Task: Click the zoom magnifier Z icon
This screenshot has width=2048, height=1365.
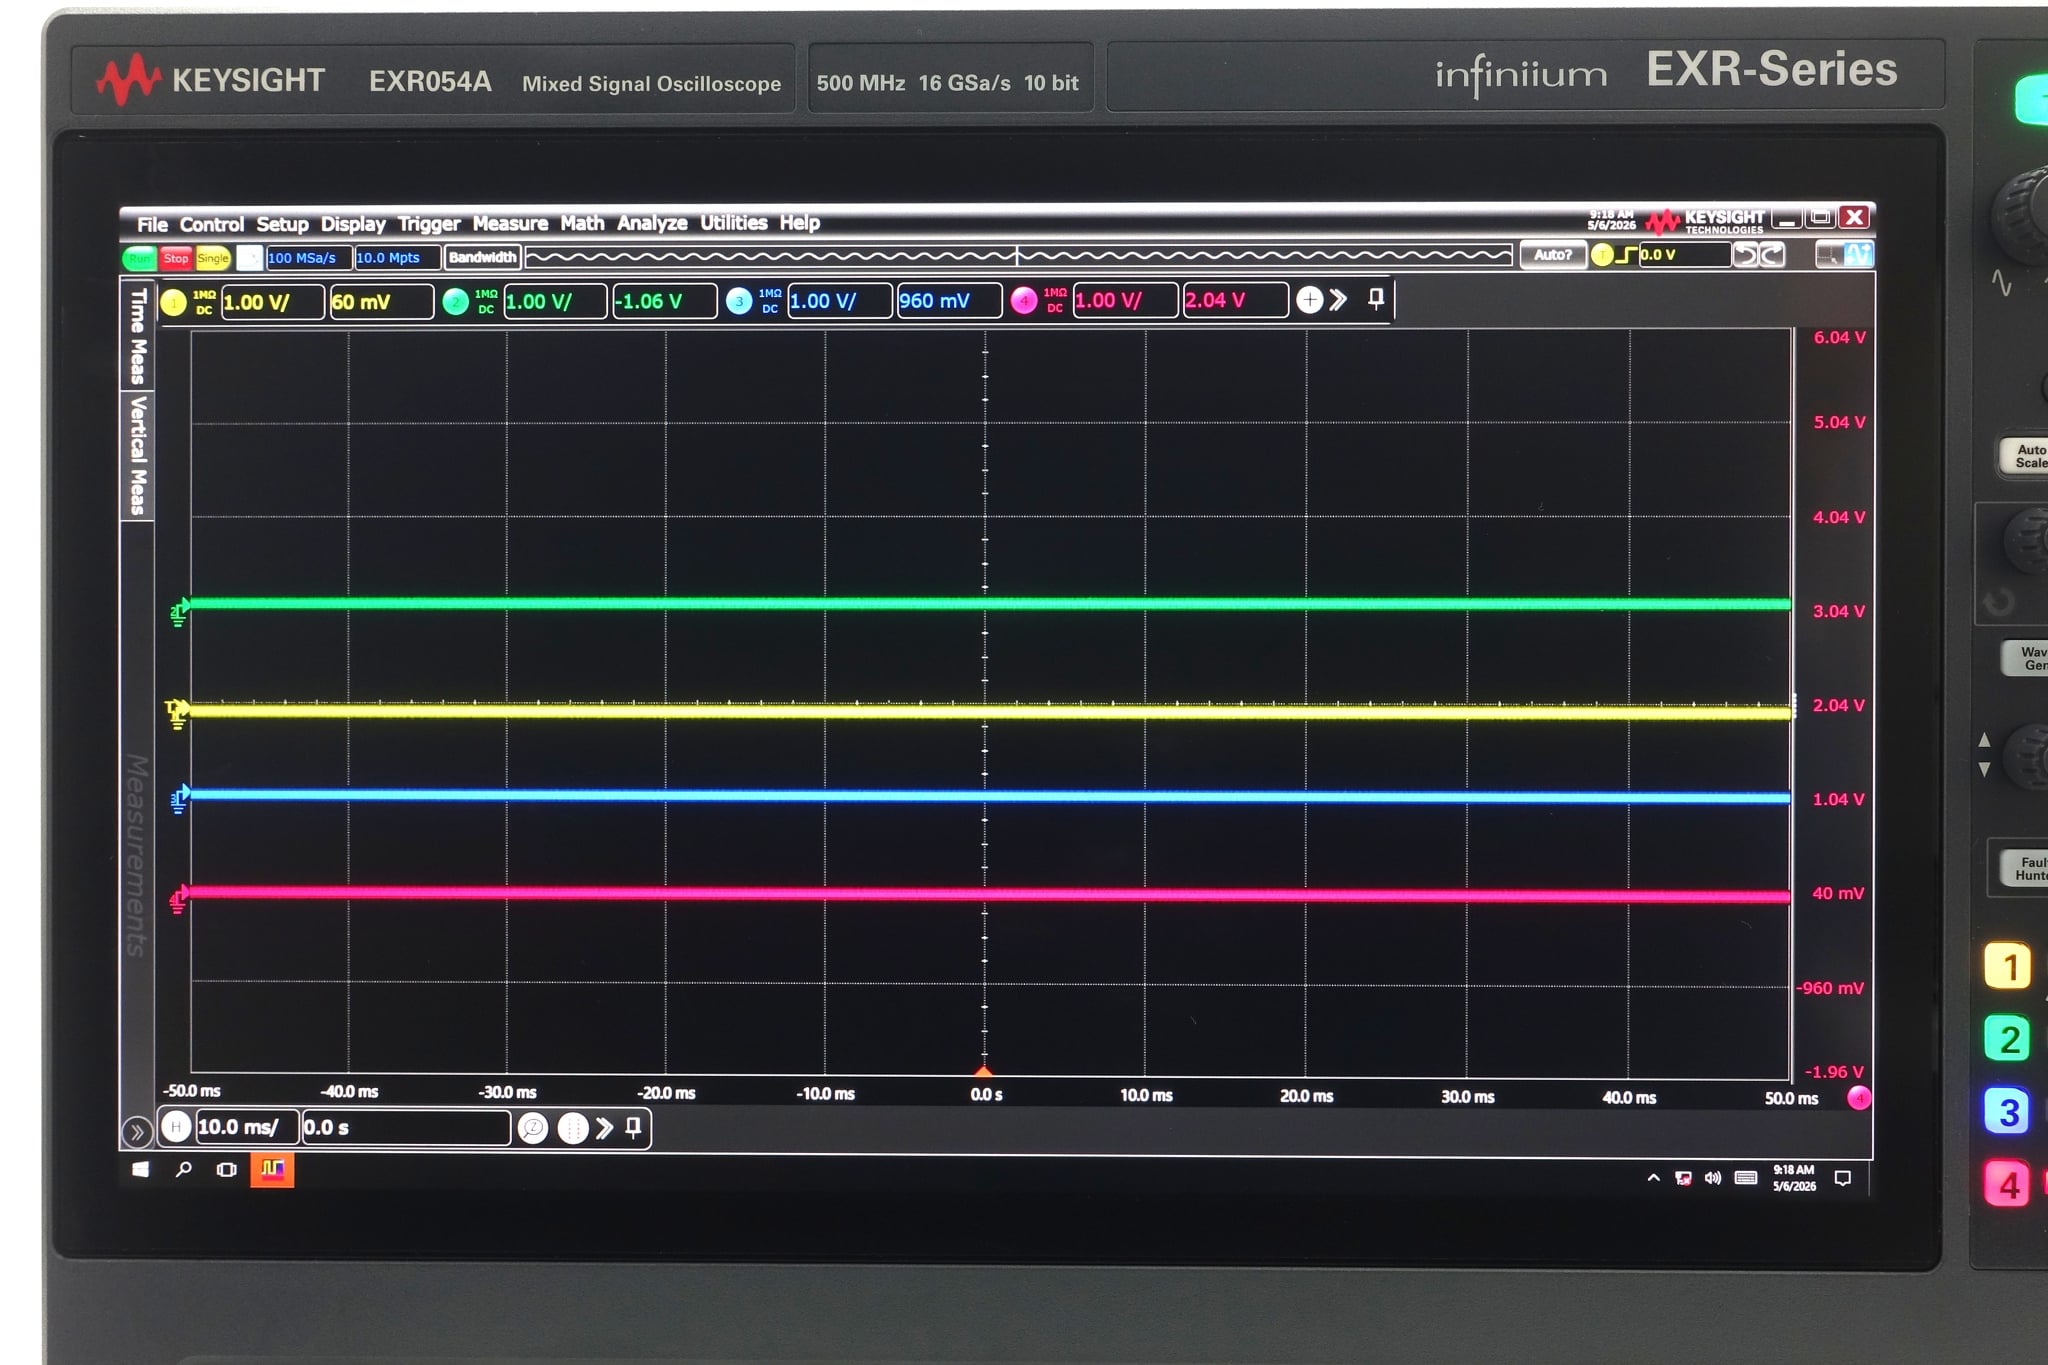Action: pyautogui.click(x=533, y=1128)
